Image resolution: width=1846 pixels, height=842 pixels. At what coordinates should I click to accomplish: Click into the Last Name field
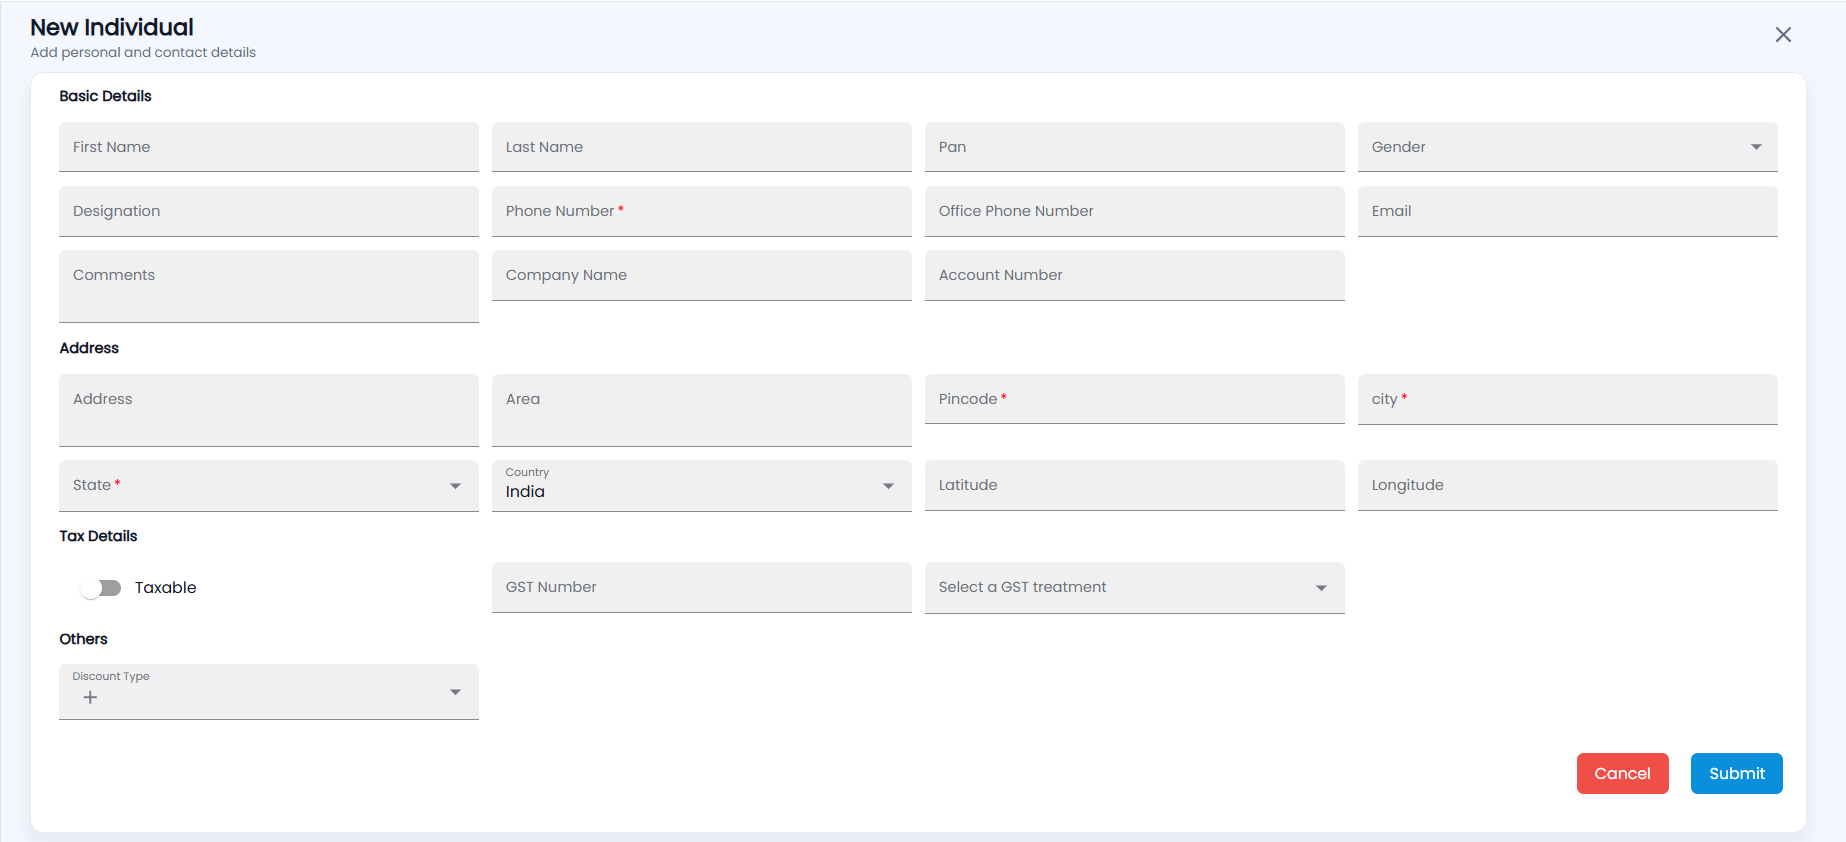coord(701,147)
